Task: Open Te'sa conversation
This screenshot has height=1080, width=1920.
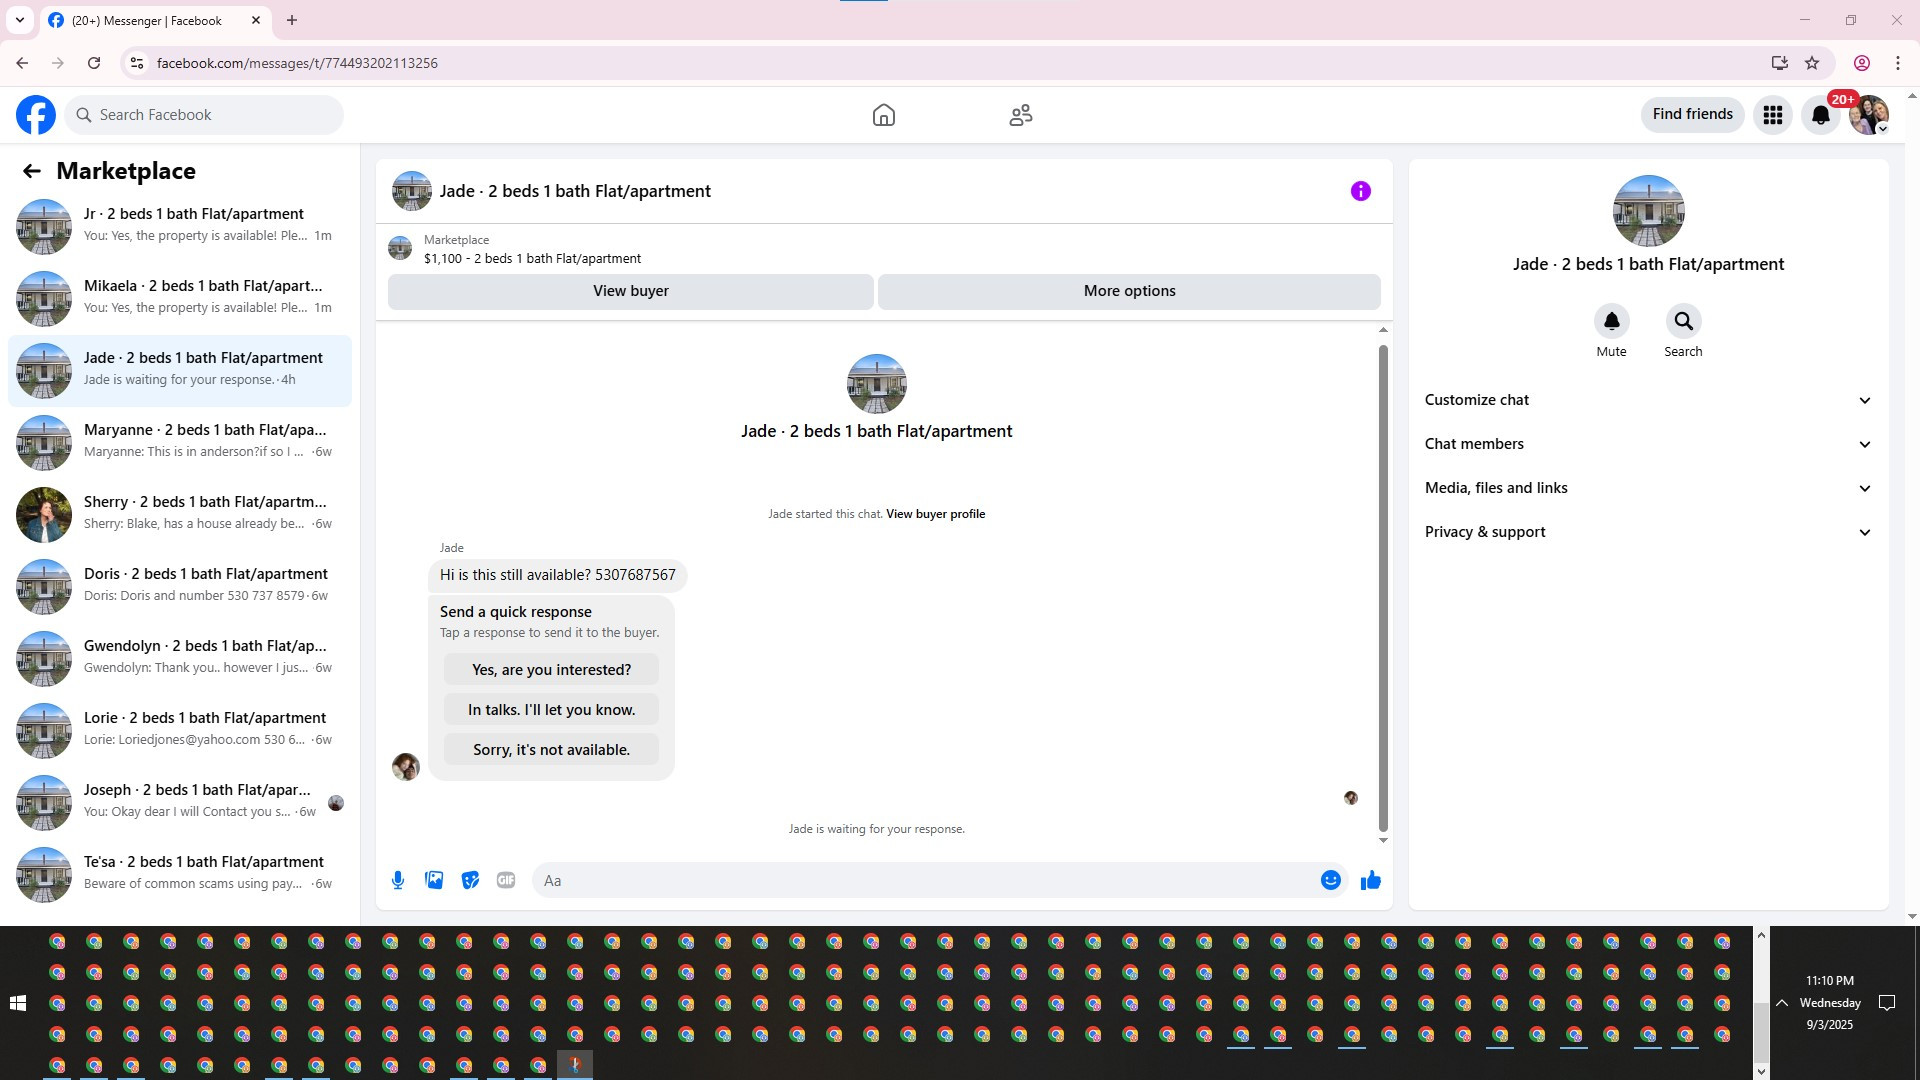Action: 180,874
